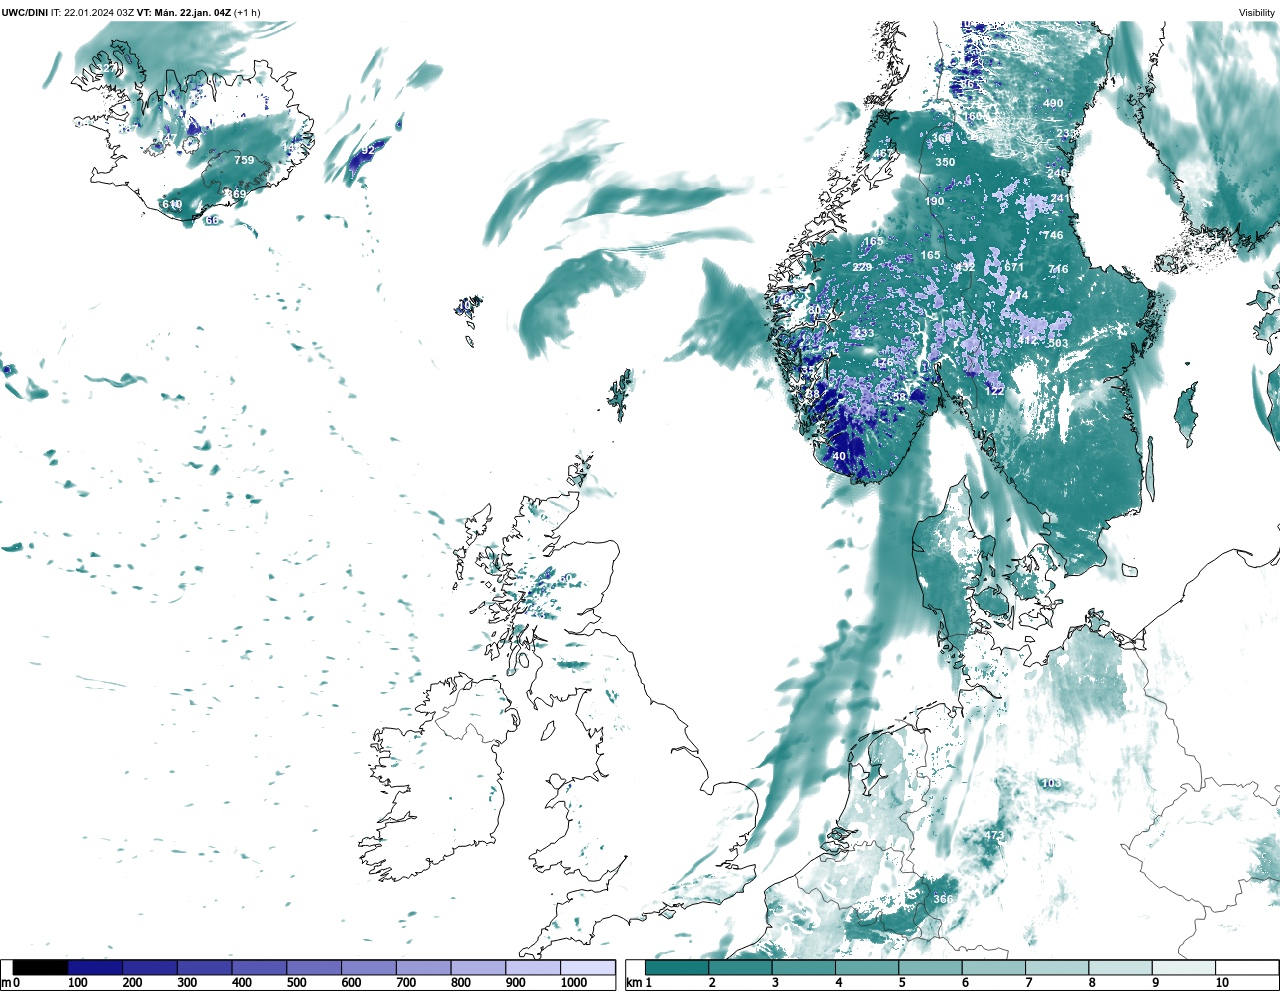The width and height of the screenshot is (1280, 991).
Task: Click the valid time 'Mán. 22.jan. 04Z'
Action: tap(193, 12)
